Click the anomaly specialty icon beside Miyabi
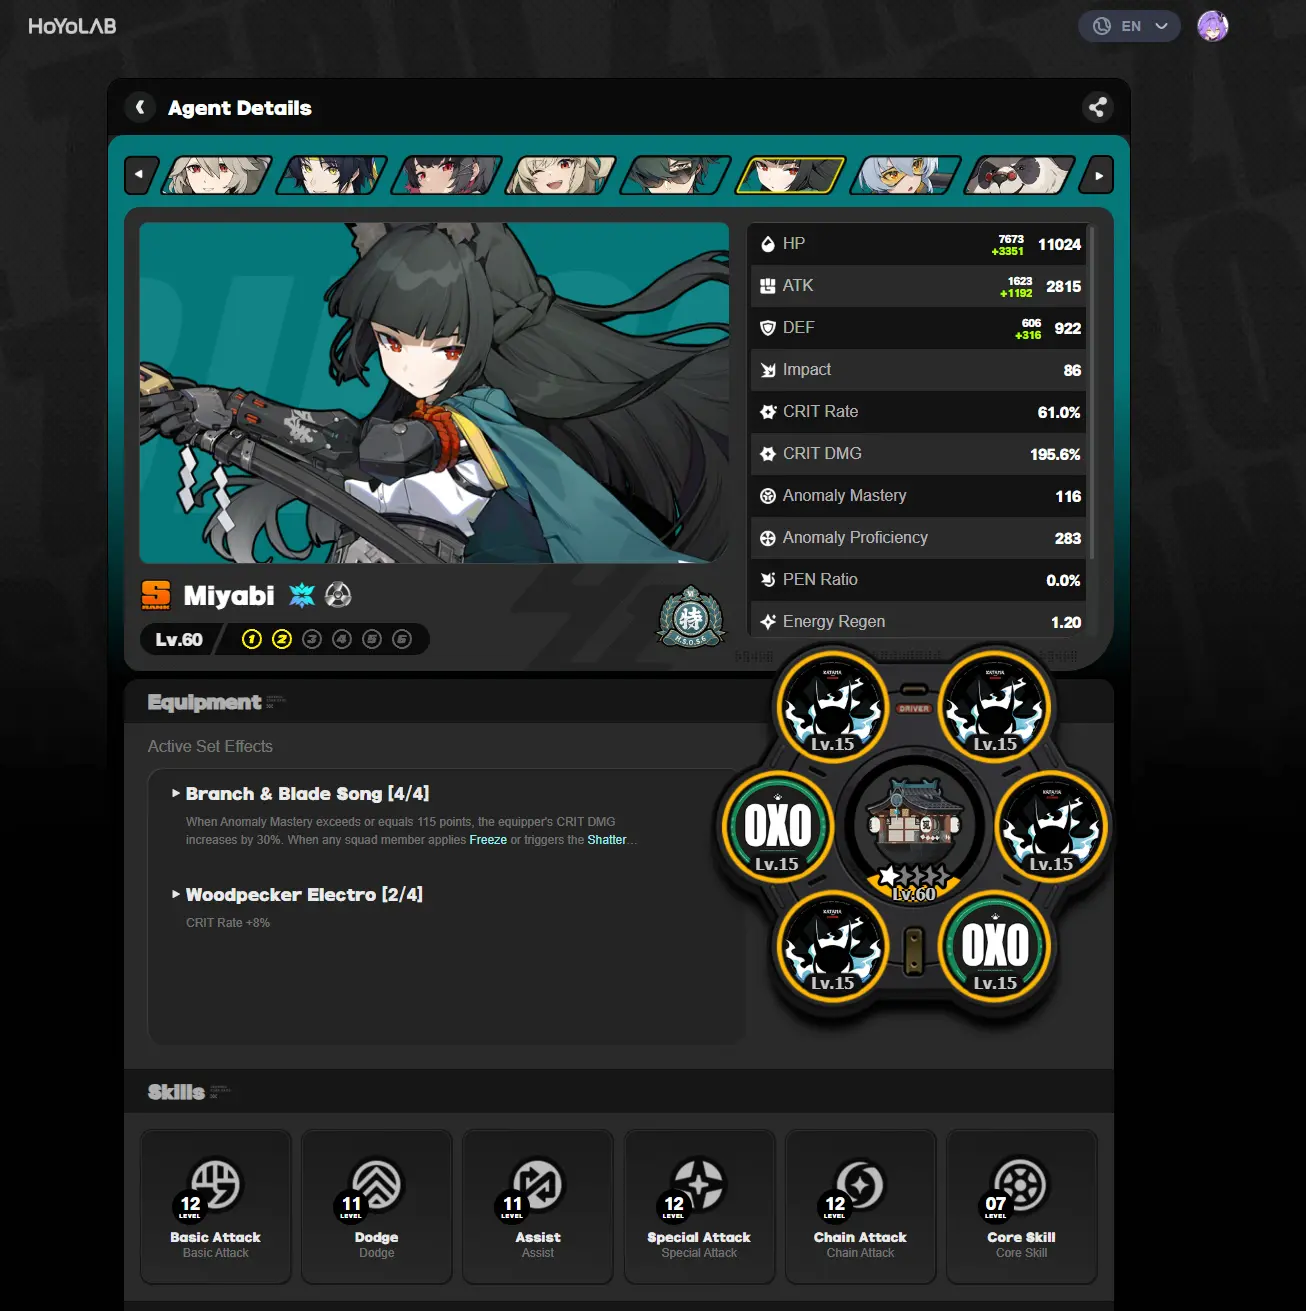1306x1311 pixels. click(339, 595)
